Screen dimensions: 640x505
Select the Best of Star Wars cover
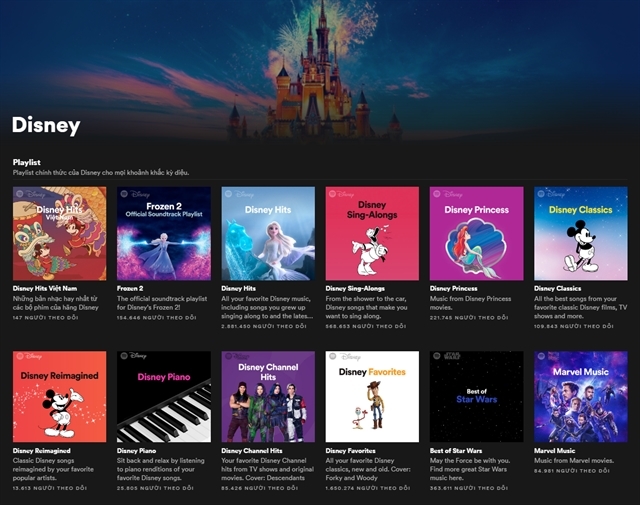coord(477,396)
